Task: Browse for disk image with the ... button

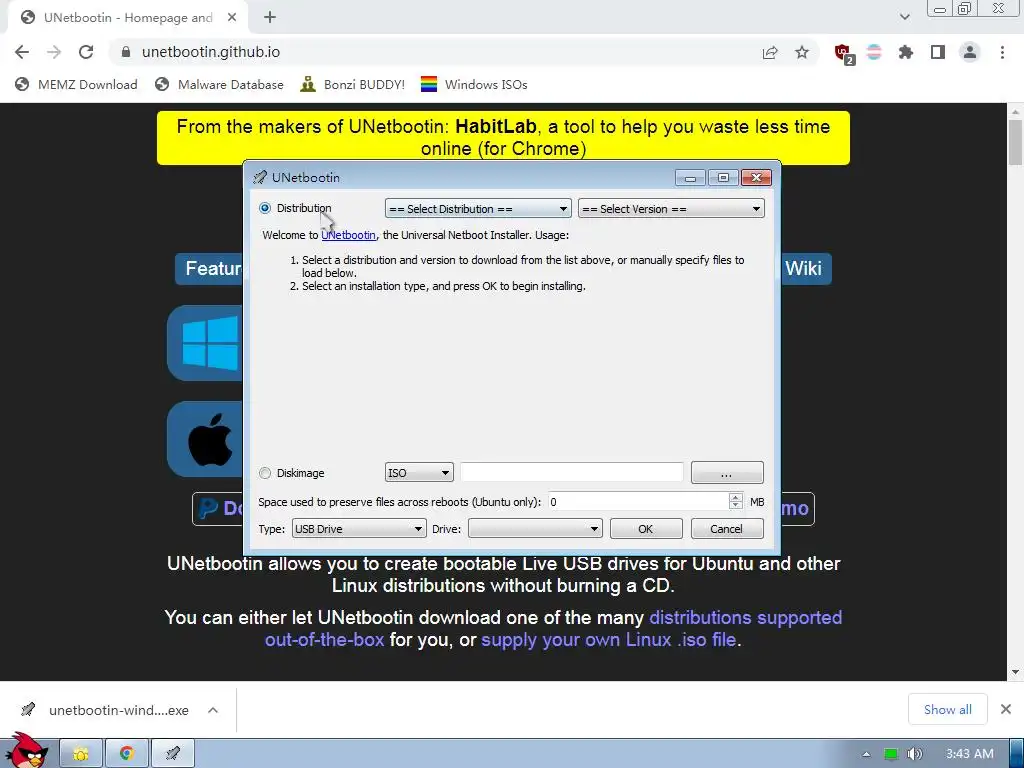Action: click(x=727, y=473)
